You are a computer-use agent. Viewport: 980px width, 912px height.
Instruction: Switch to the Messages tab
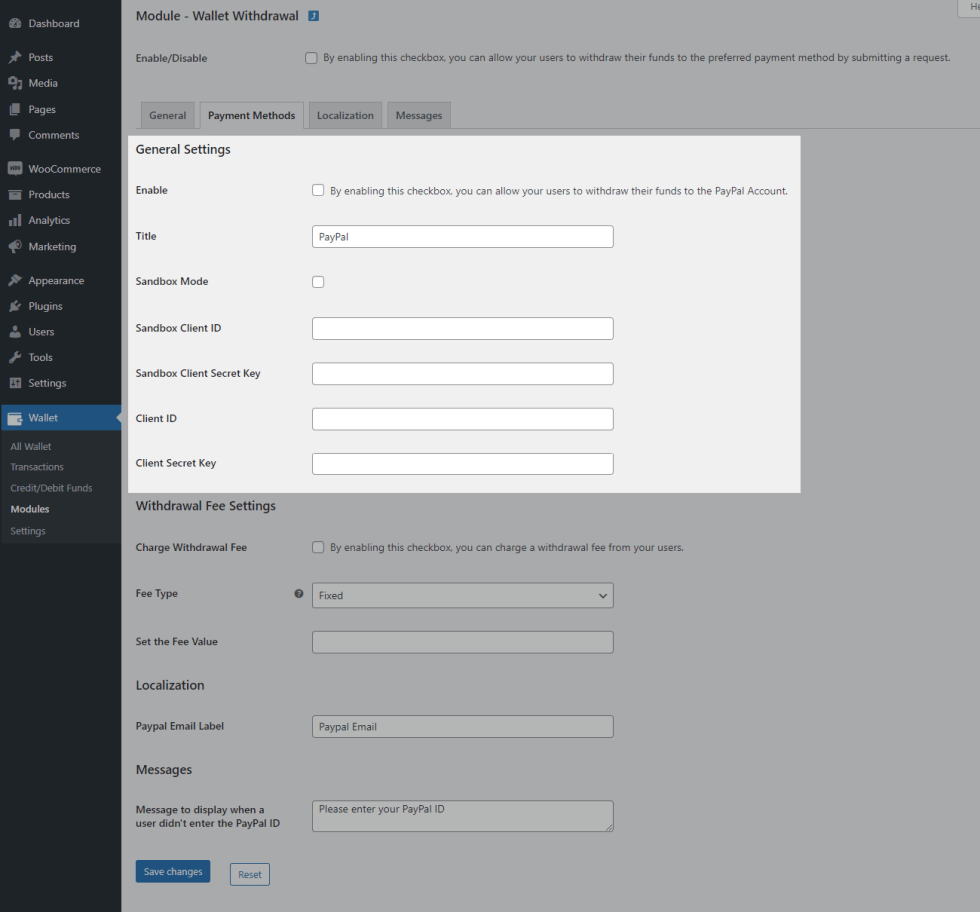418,116
